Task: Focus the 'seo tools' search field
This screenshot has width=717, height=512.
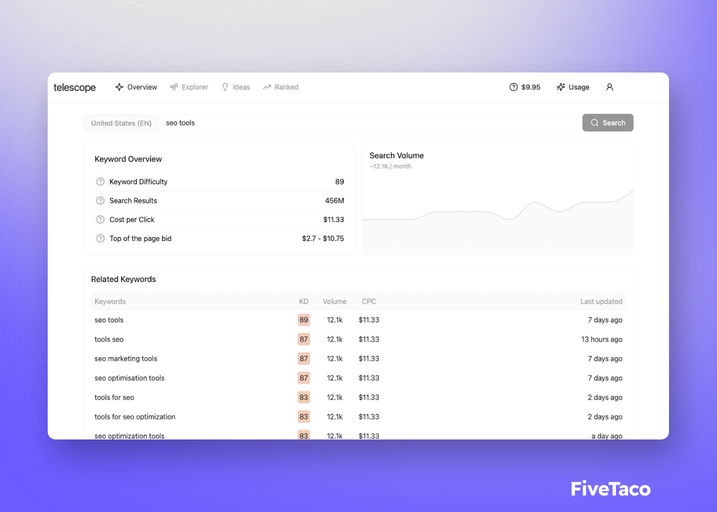Action: tap(367, 123)
